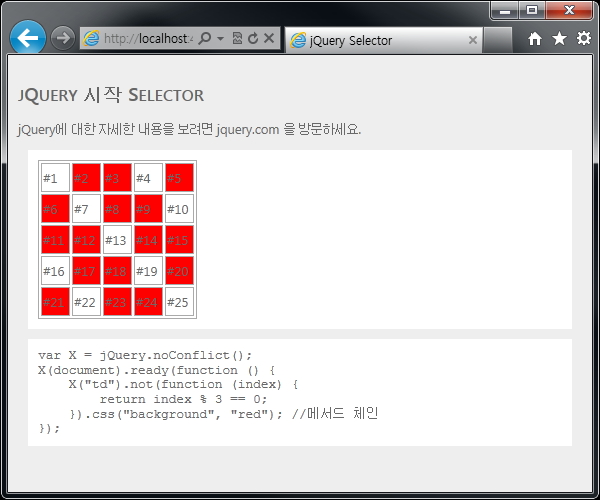600x500 pixels.
Task: Click red cell #17
Action: click(x=86, y=270)
